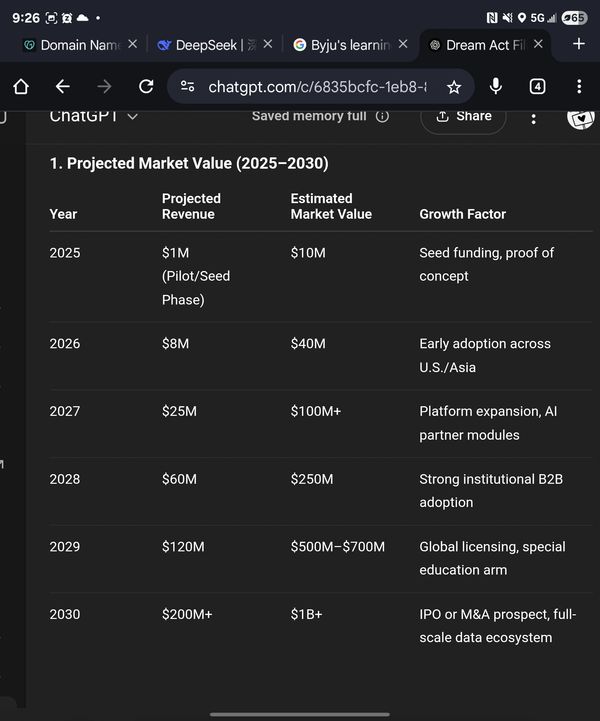The width and height of the screenshot is (600, 721).
Task: Reload the page with the refresh icon
Action: point(146,87)
